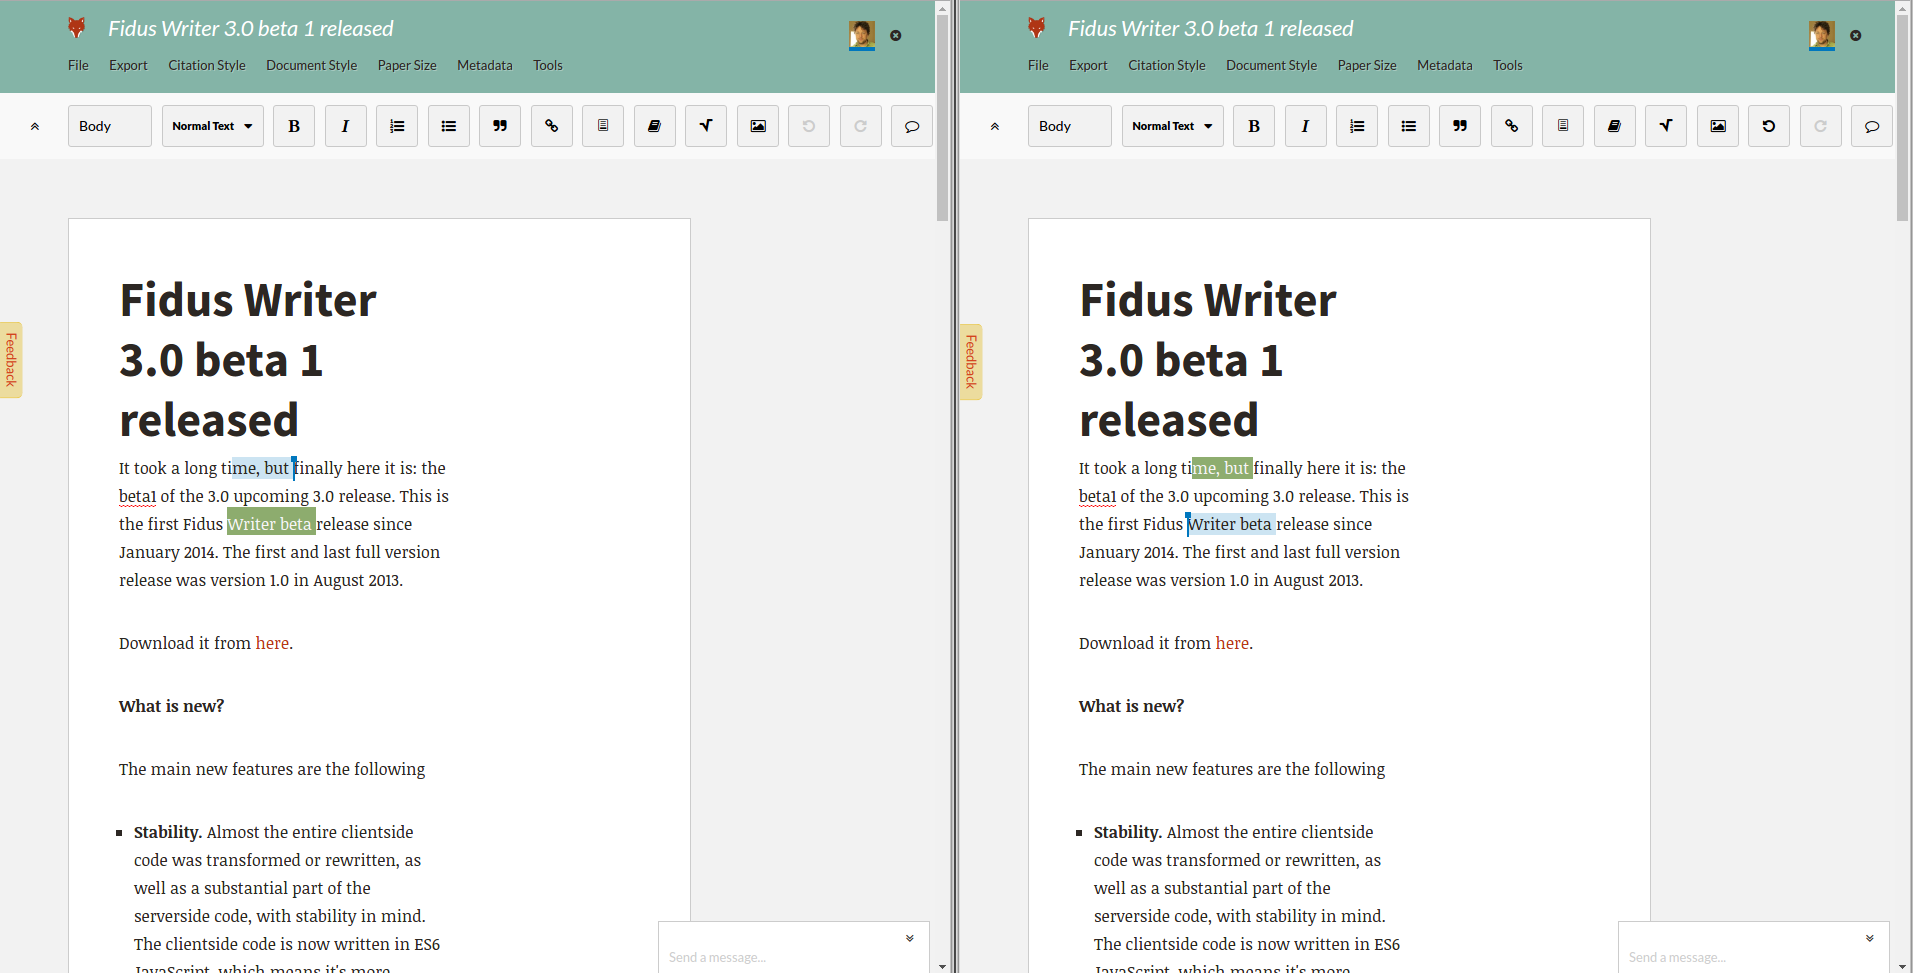Click 'here' download link in right window
The width and height of the screenshot is (1913, 973).
tap(1232, 643)
